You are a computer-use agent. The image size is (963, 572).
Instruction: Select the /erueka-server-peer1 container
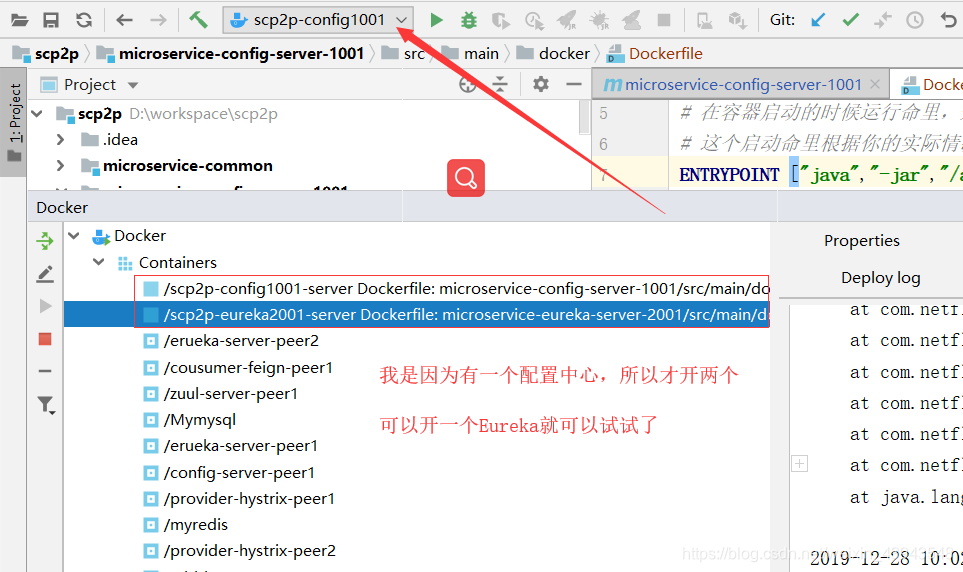click(x=231, y=446)
